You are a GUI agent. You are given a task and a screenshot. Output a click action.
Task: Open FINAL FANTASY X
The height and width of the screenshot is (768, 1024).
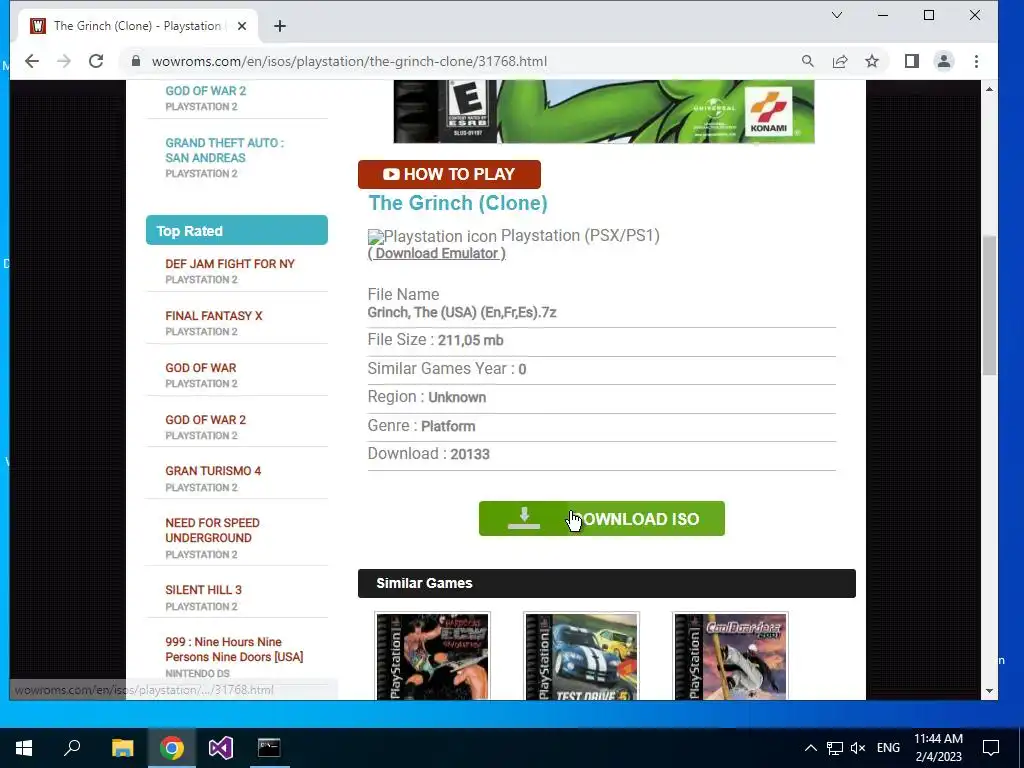(214, 316)
